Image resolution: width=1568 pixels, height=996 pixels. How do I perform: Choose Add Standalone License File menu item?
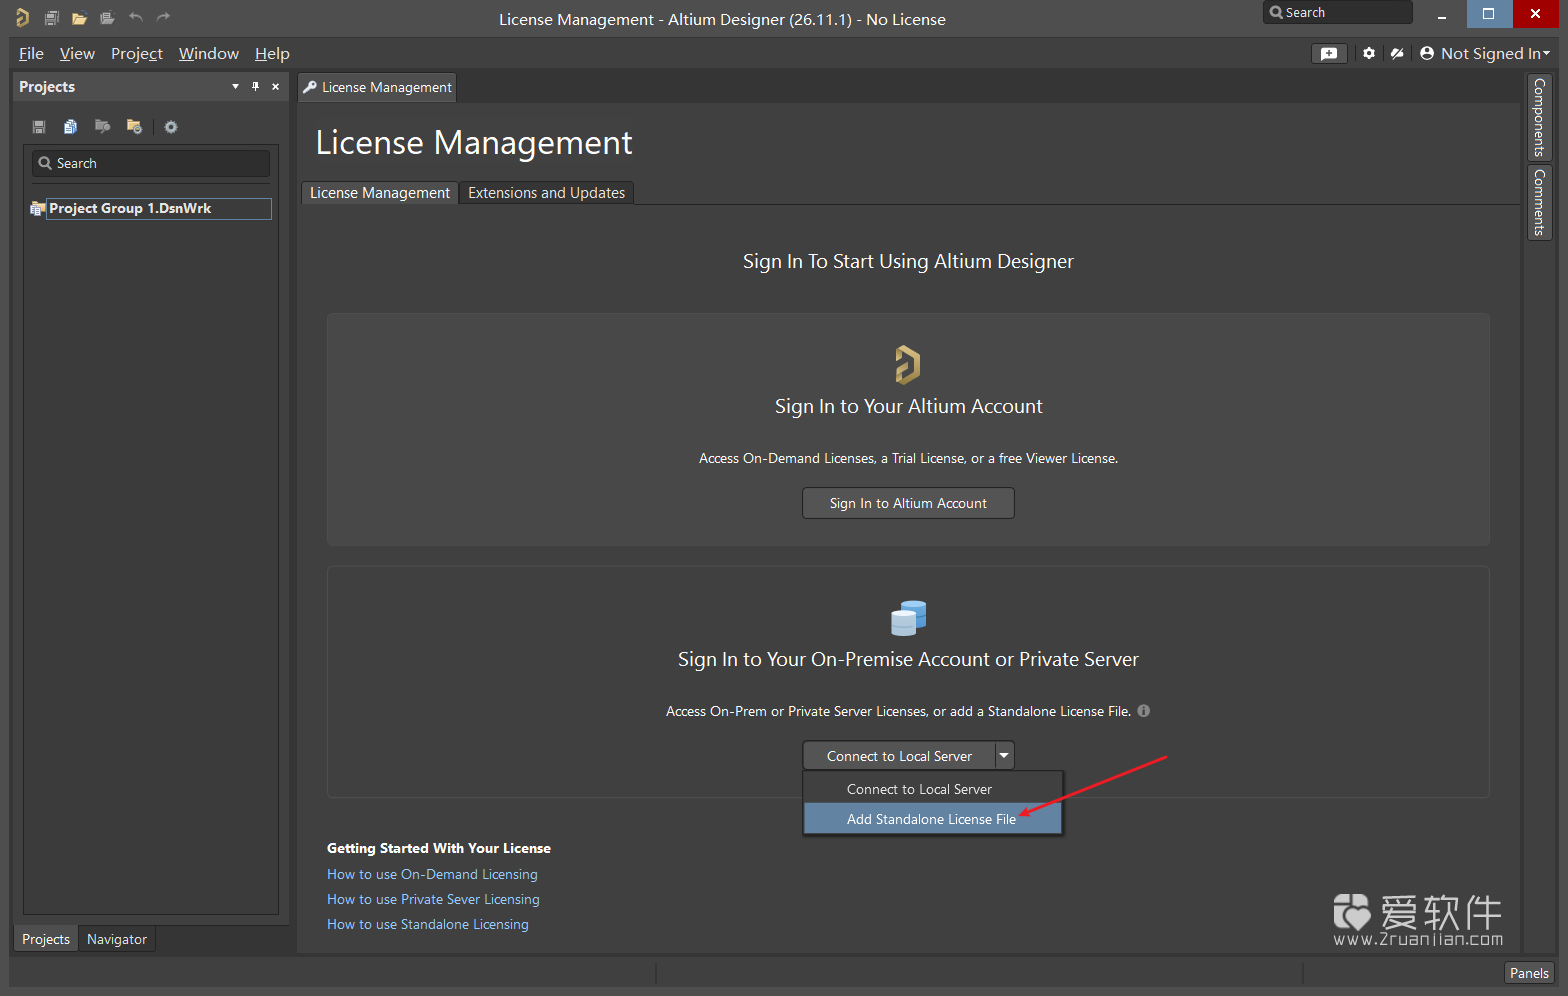pos(932,819)
